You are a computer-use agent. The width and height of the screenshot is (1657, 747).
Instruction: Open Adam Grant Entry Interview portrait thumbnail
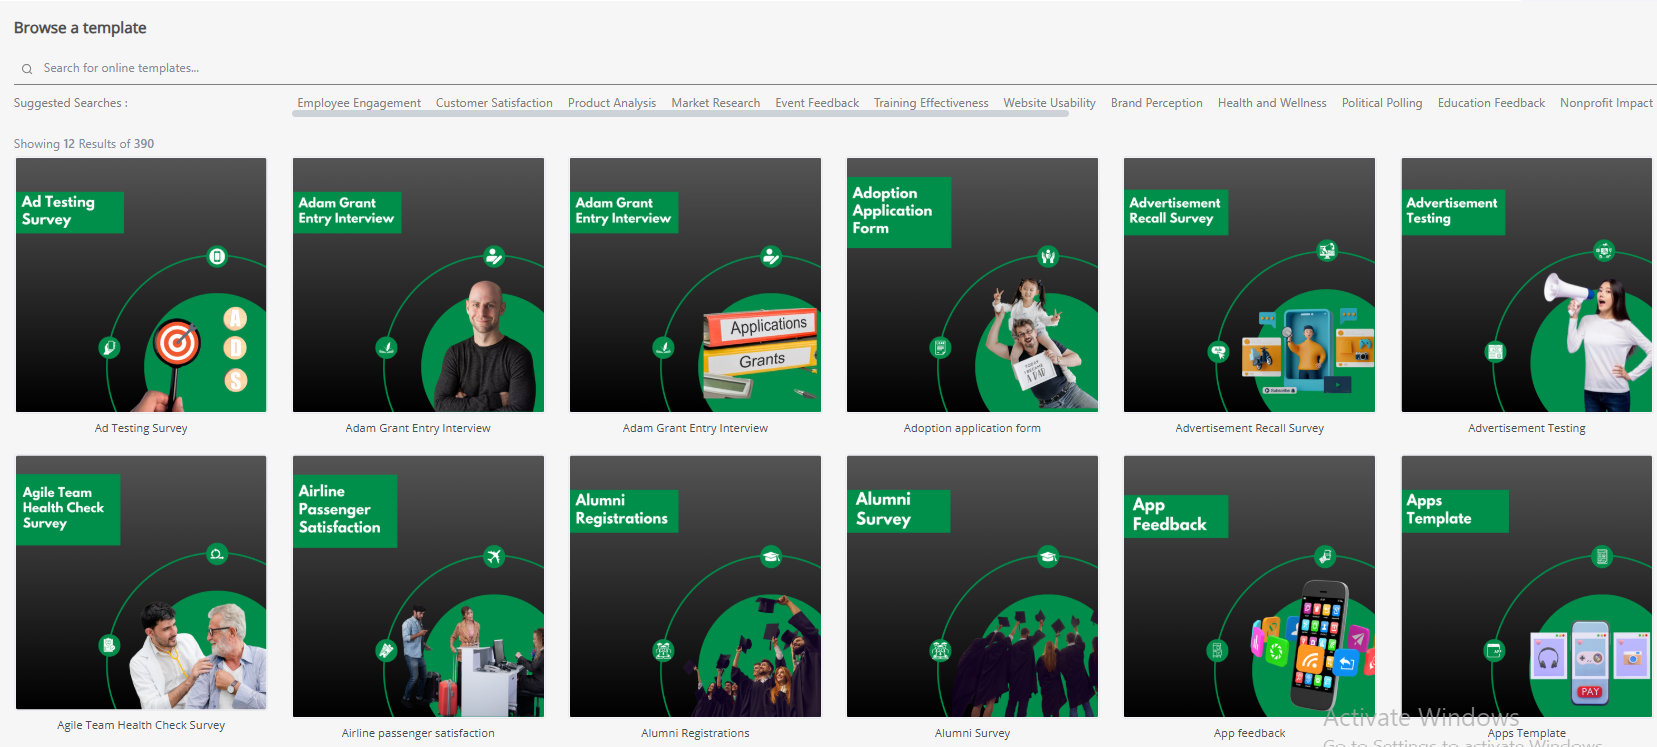[x=418, y=285]
